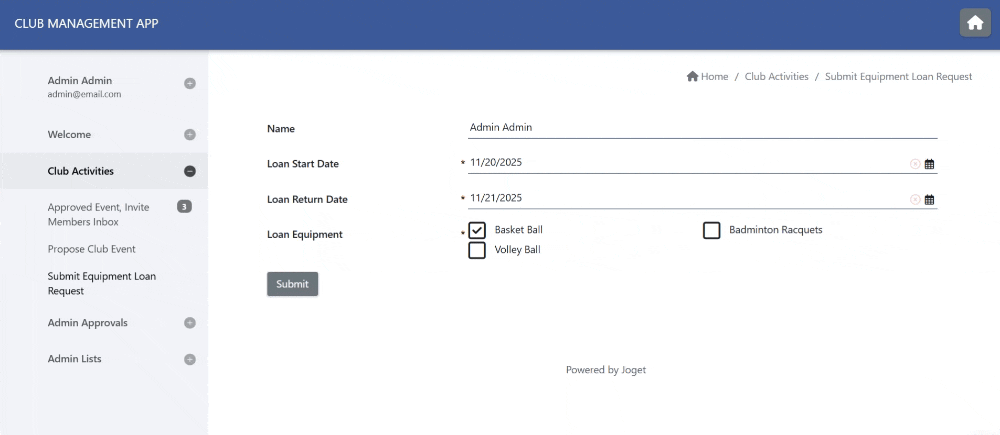Expand the Admin Lists section
Screen dimensions: 1000x435
190,359
